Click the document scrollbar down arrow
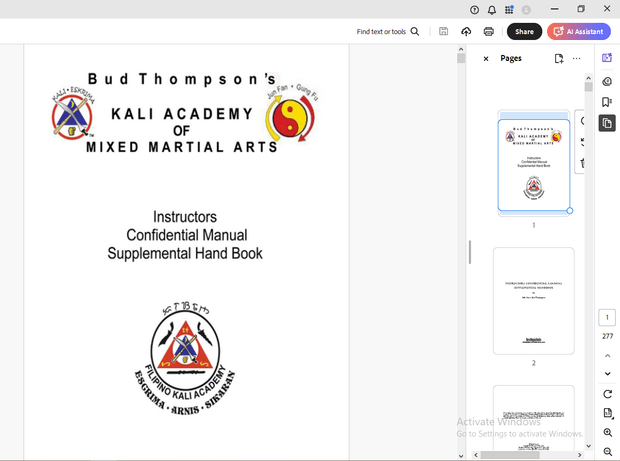620x461 pixels. [x=461, y=455]
